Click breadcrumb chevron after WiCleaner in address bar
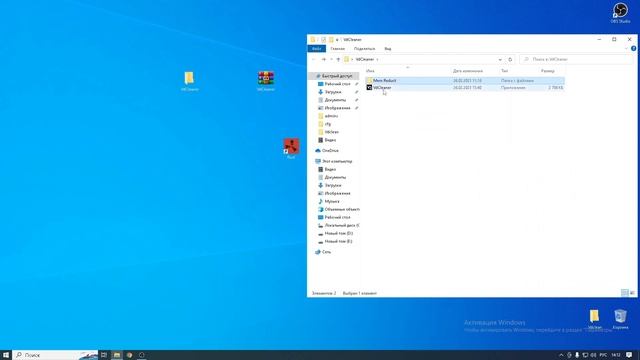 coord(377,60)
